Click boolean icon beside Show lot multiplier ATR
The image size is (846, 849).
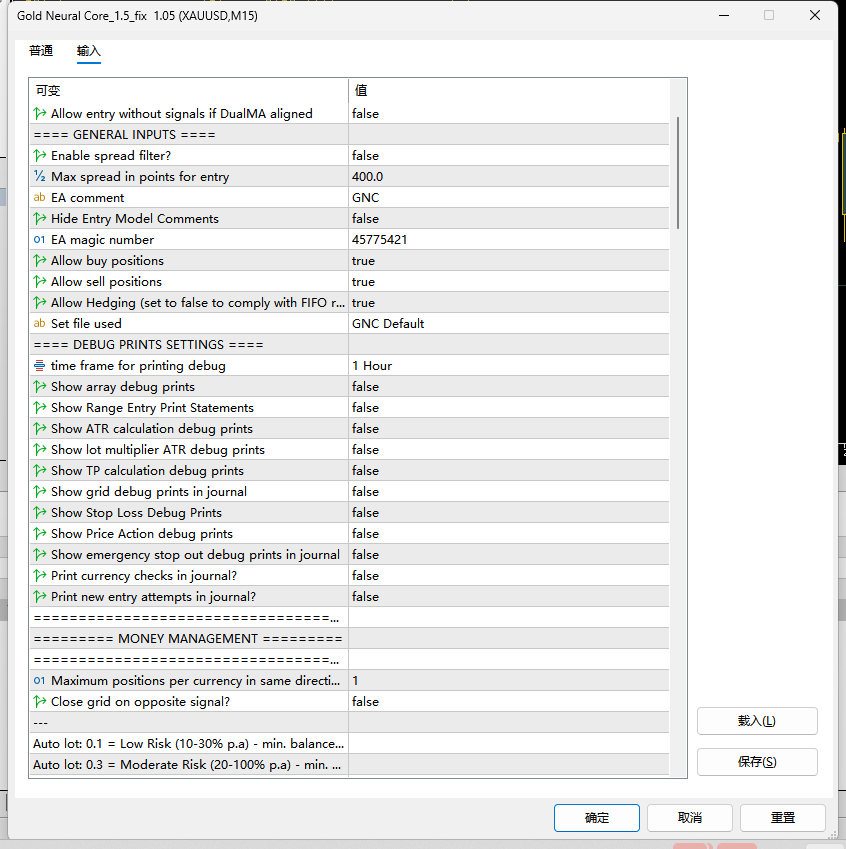click(40, 450)
